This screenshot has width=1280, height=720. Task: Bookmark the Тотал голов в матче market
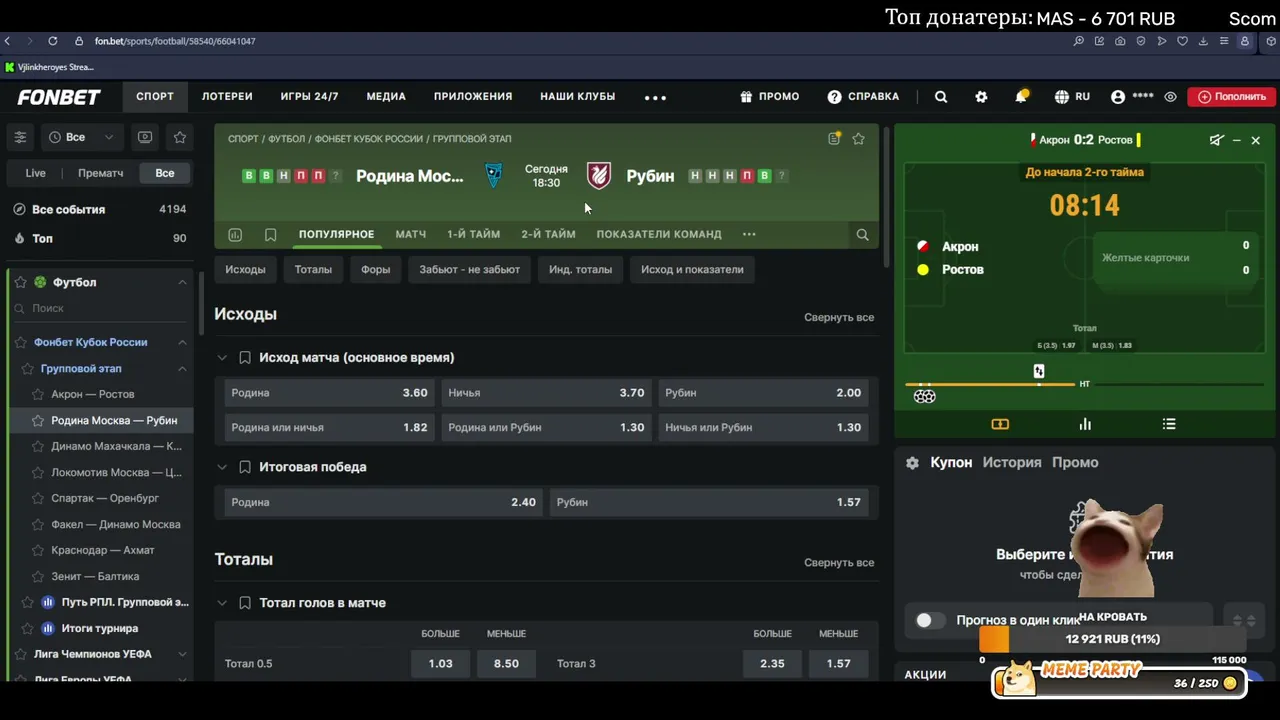[x=245, y=603]
